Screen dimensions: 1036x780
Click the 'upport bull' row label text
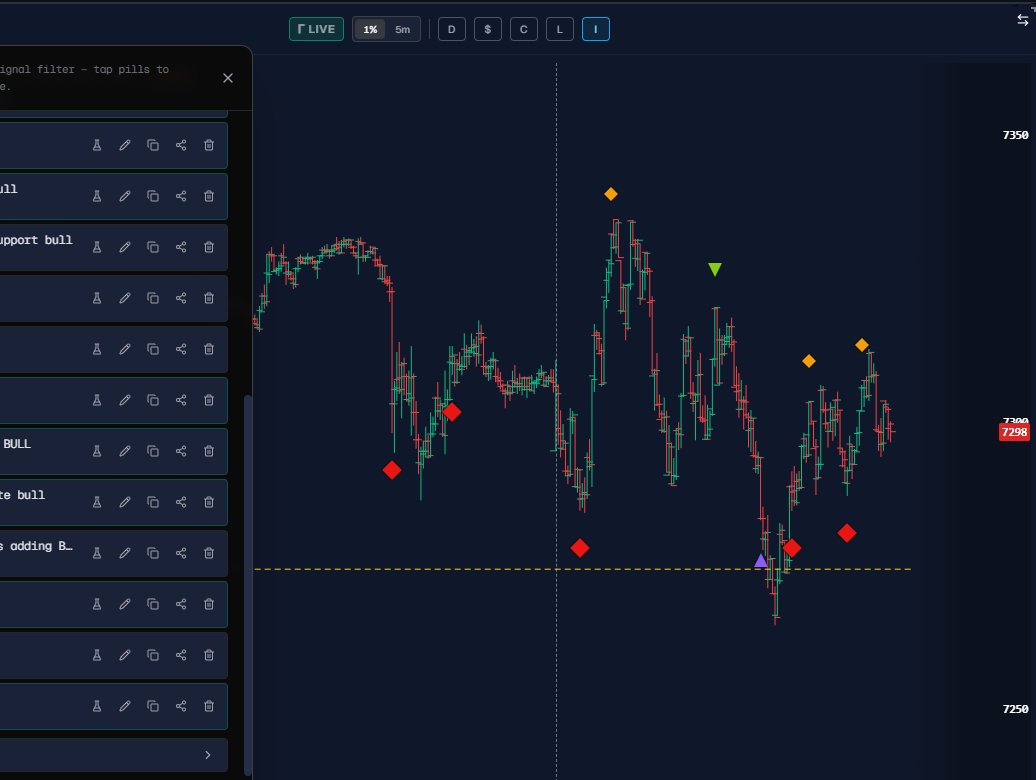coord(36,240)
